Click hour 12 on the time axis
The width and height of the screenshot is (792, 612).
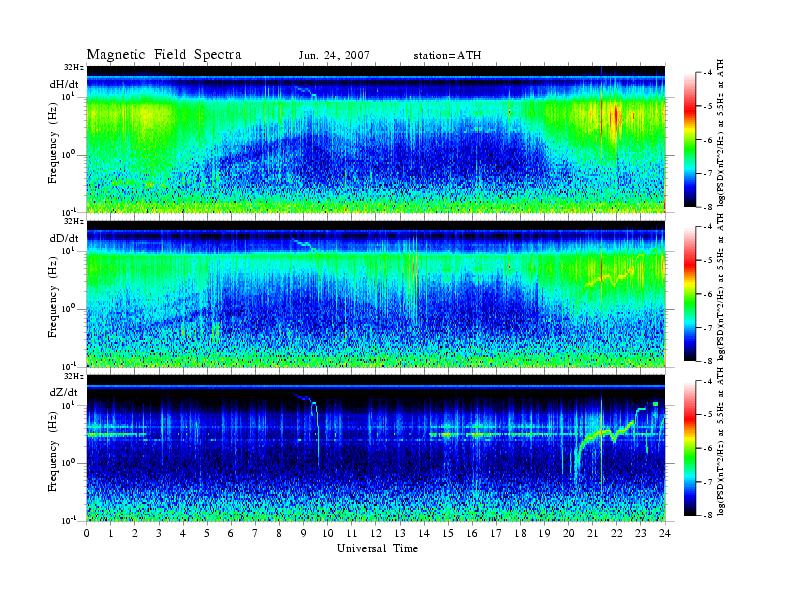coord(376,533)
